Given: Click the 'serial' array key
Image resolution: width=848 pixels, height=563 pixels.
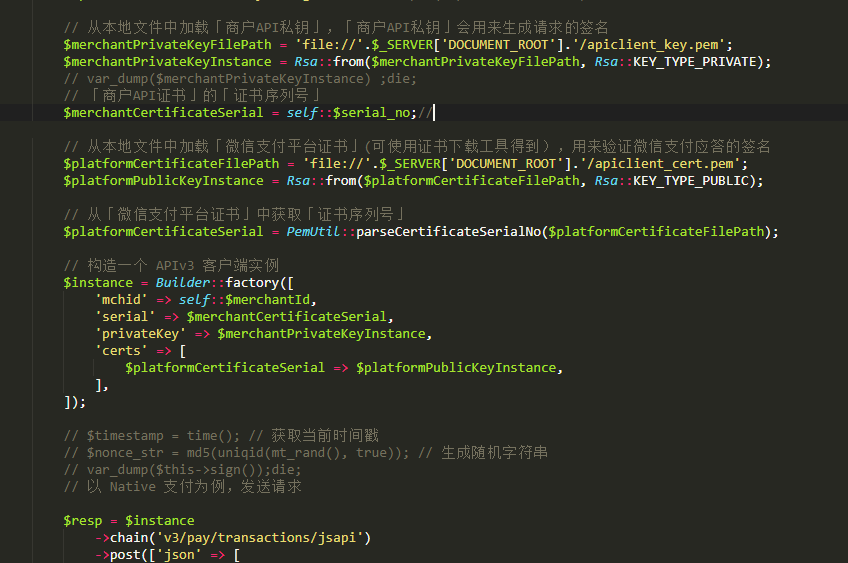Looking at the screenshot, I should coord(125,316).
